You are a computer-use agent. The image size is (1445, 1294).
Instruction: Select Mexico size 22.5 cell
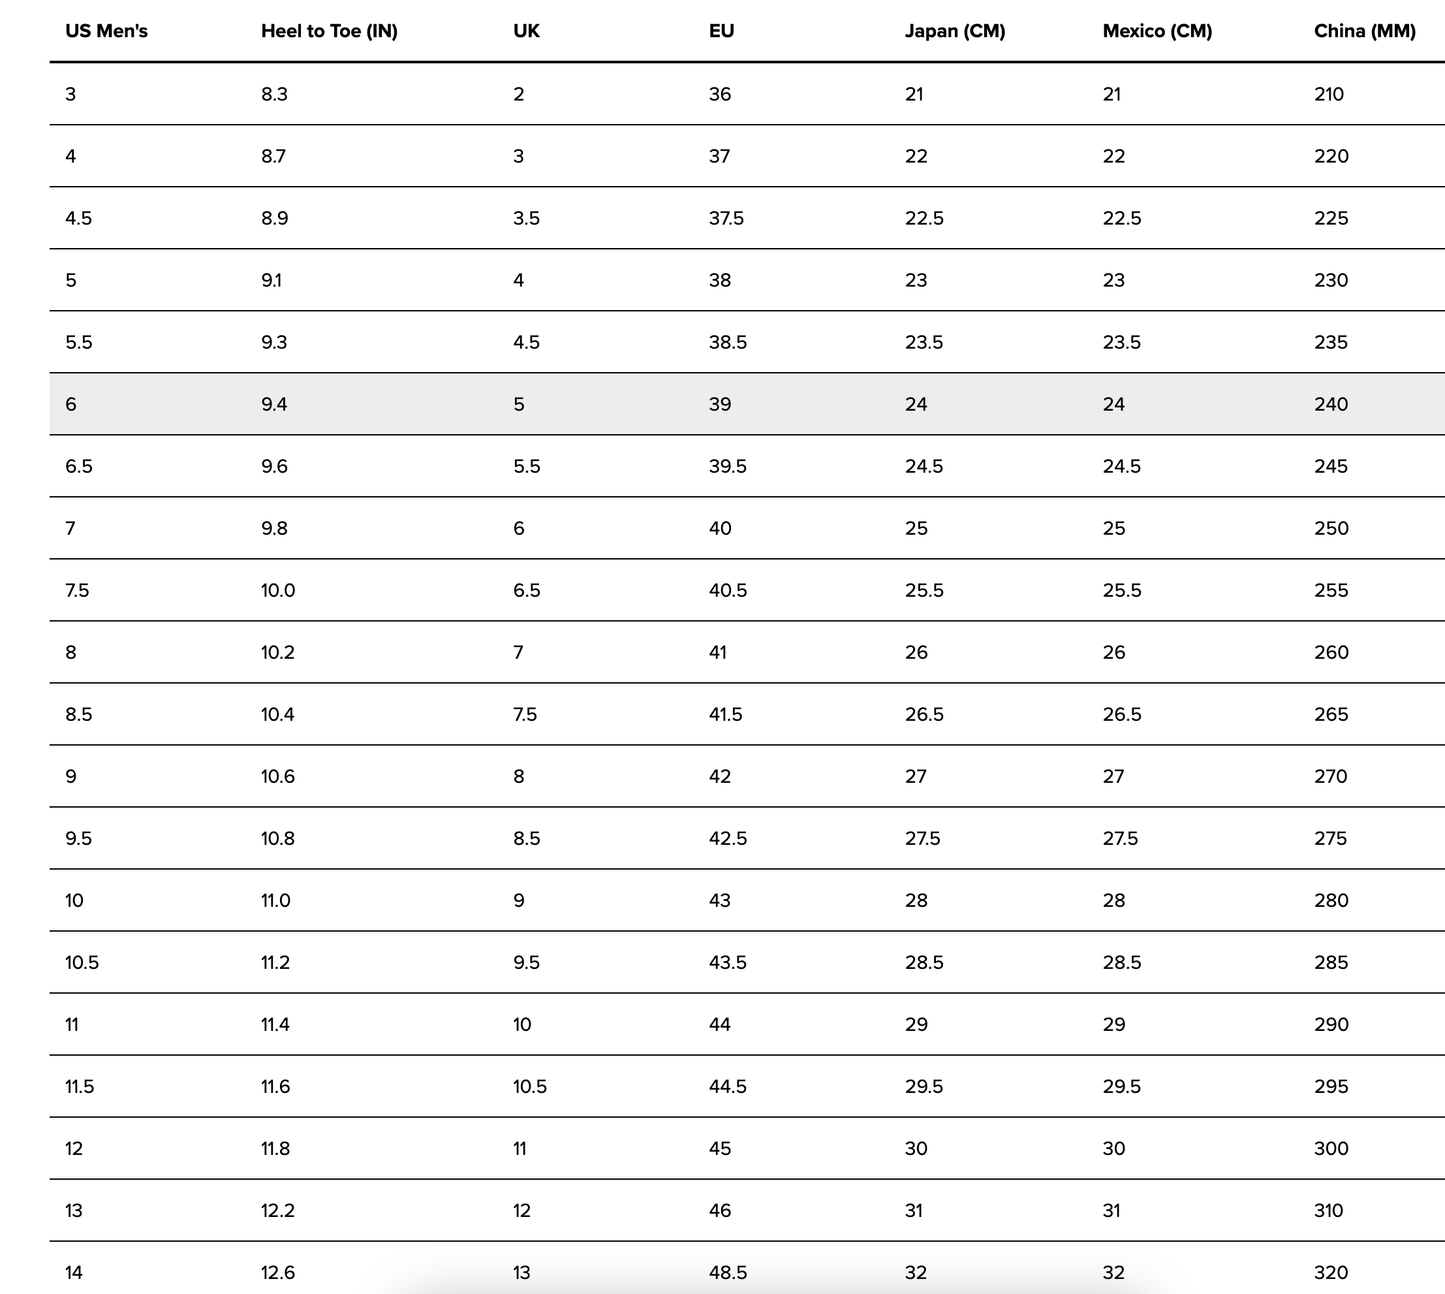[x=1122, y=218]
